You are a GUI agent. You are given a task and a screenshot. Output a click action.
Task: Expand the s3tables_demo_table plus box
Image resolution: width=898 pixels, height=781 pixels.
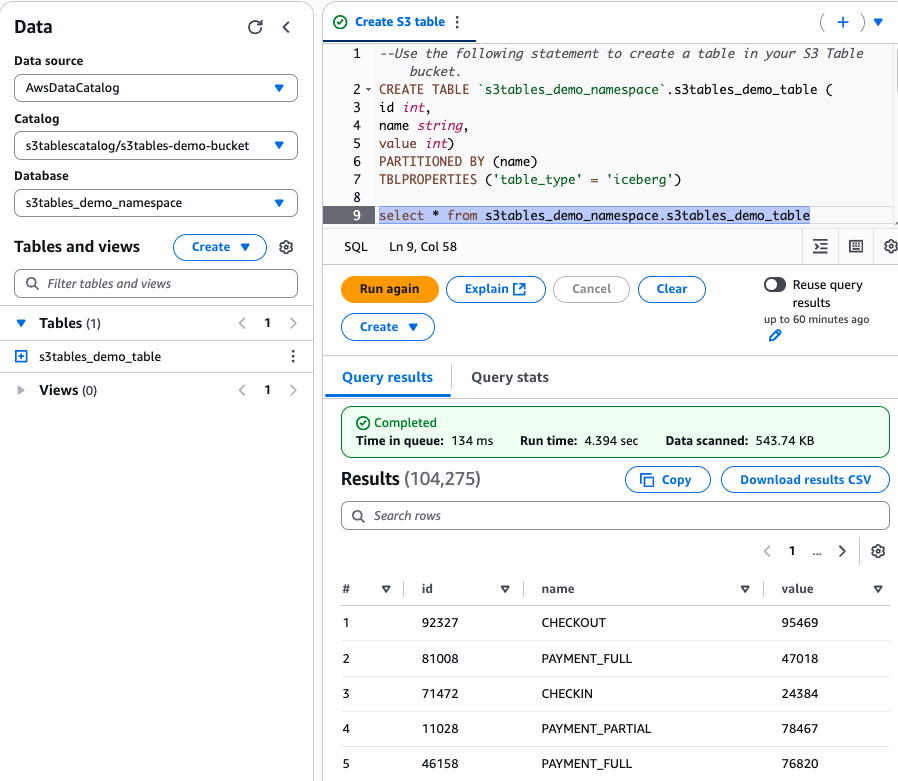tap(21, 356)
